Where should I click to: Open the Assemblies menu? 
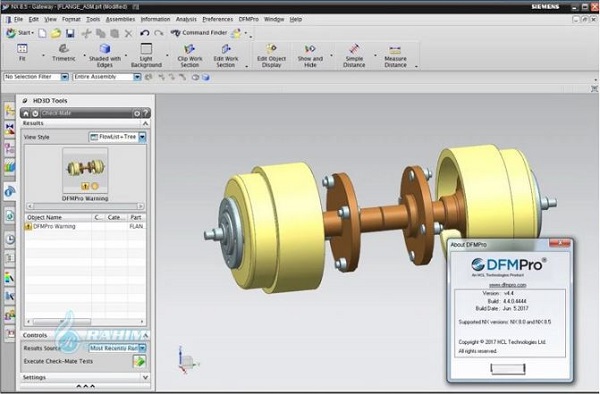120,19
